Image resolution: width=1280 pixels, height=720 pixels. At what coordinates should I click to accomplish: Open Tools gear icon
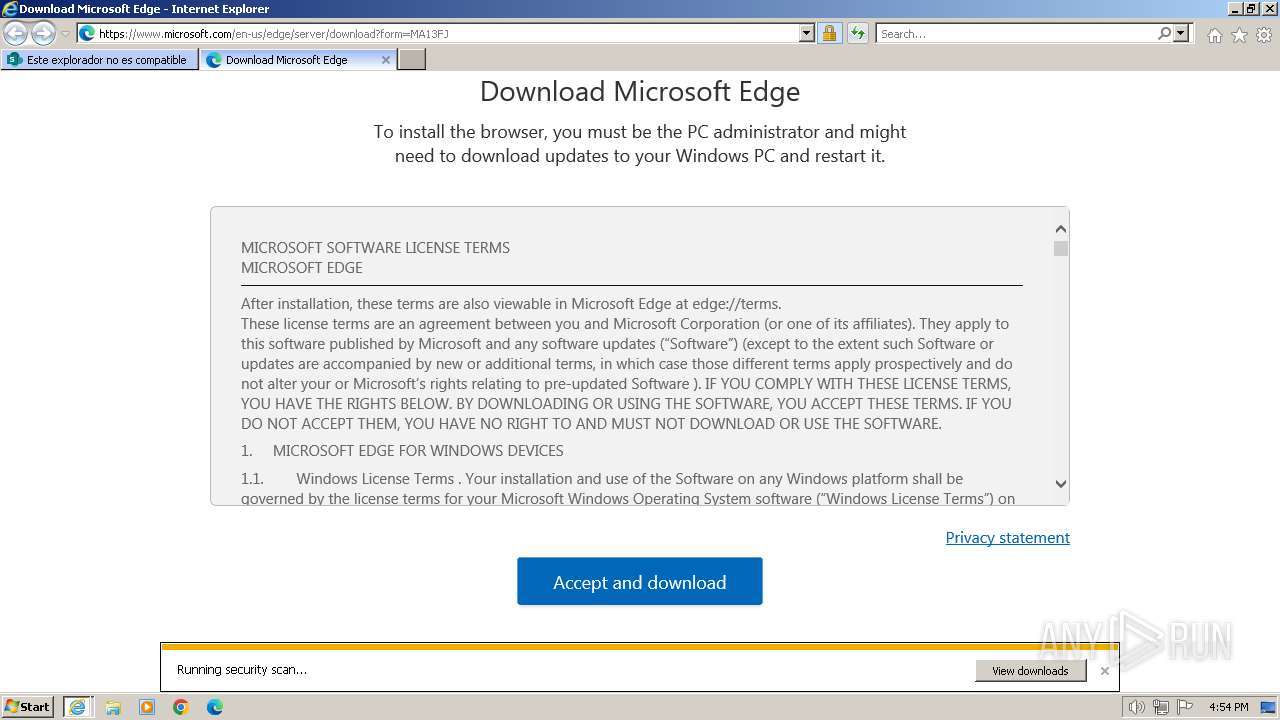[x=1264, y=35]
